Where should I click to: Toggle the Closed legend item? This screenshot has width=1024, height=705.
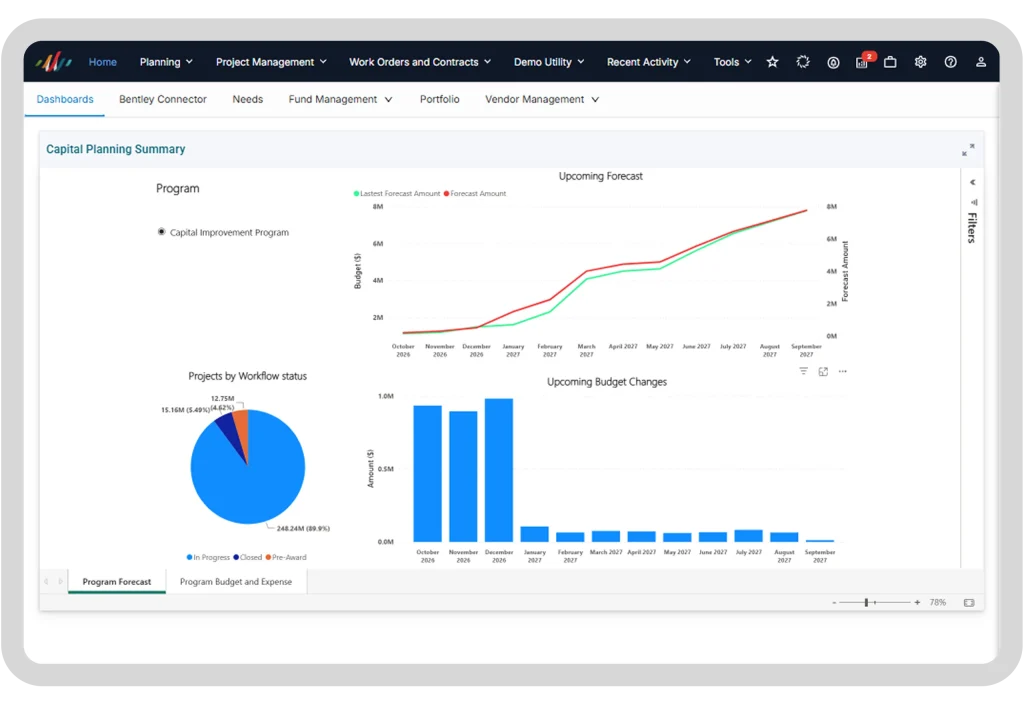coord(248,557)
